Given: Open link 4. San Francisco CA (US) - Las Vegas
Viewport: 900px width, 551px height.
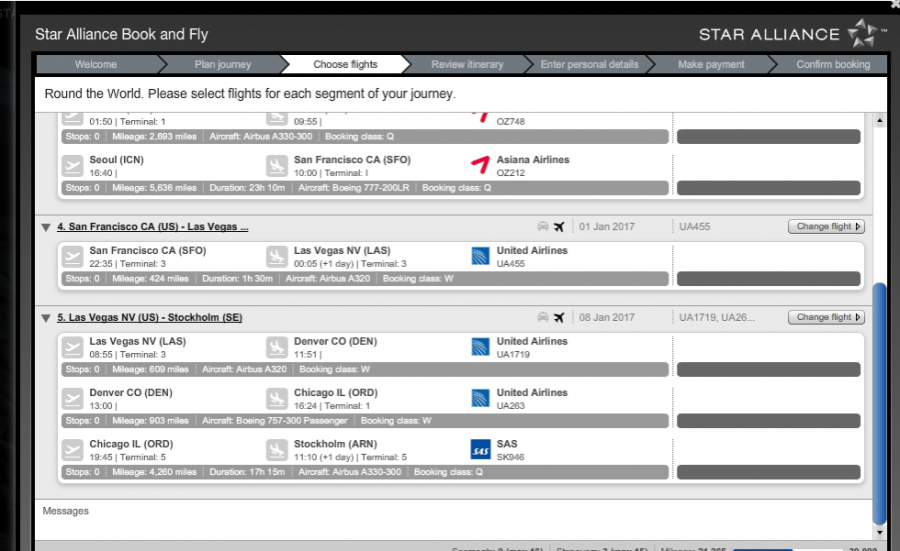Looking at the screenshot, I should tap(153, 227).
